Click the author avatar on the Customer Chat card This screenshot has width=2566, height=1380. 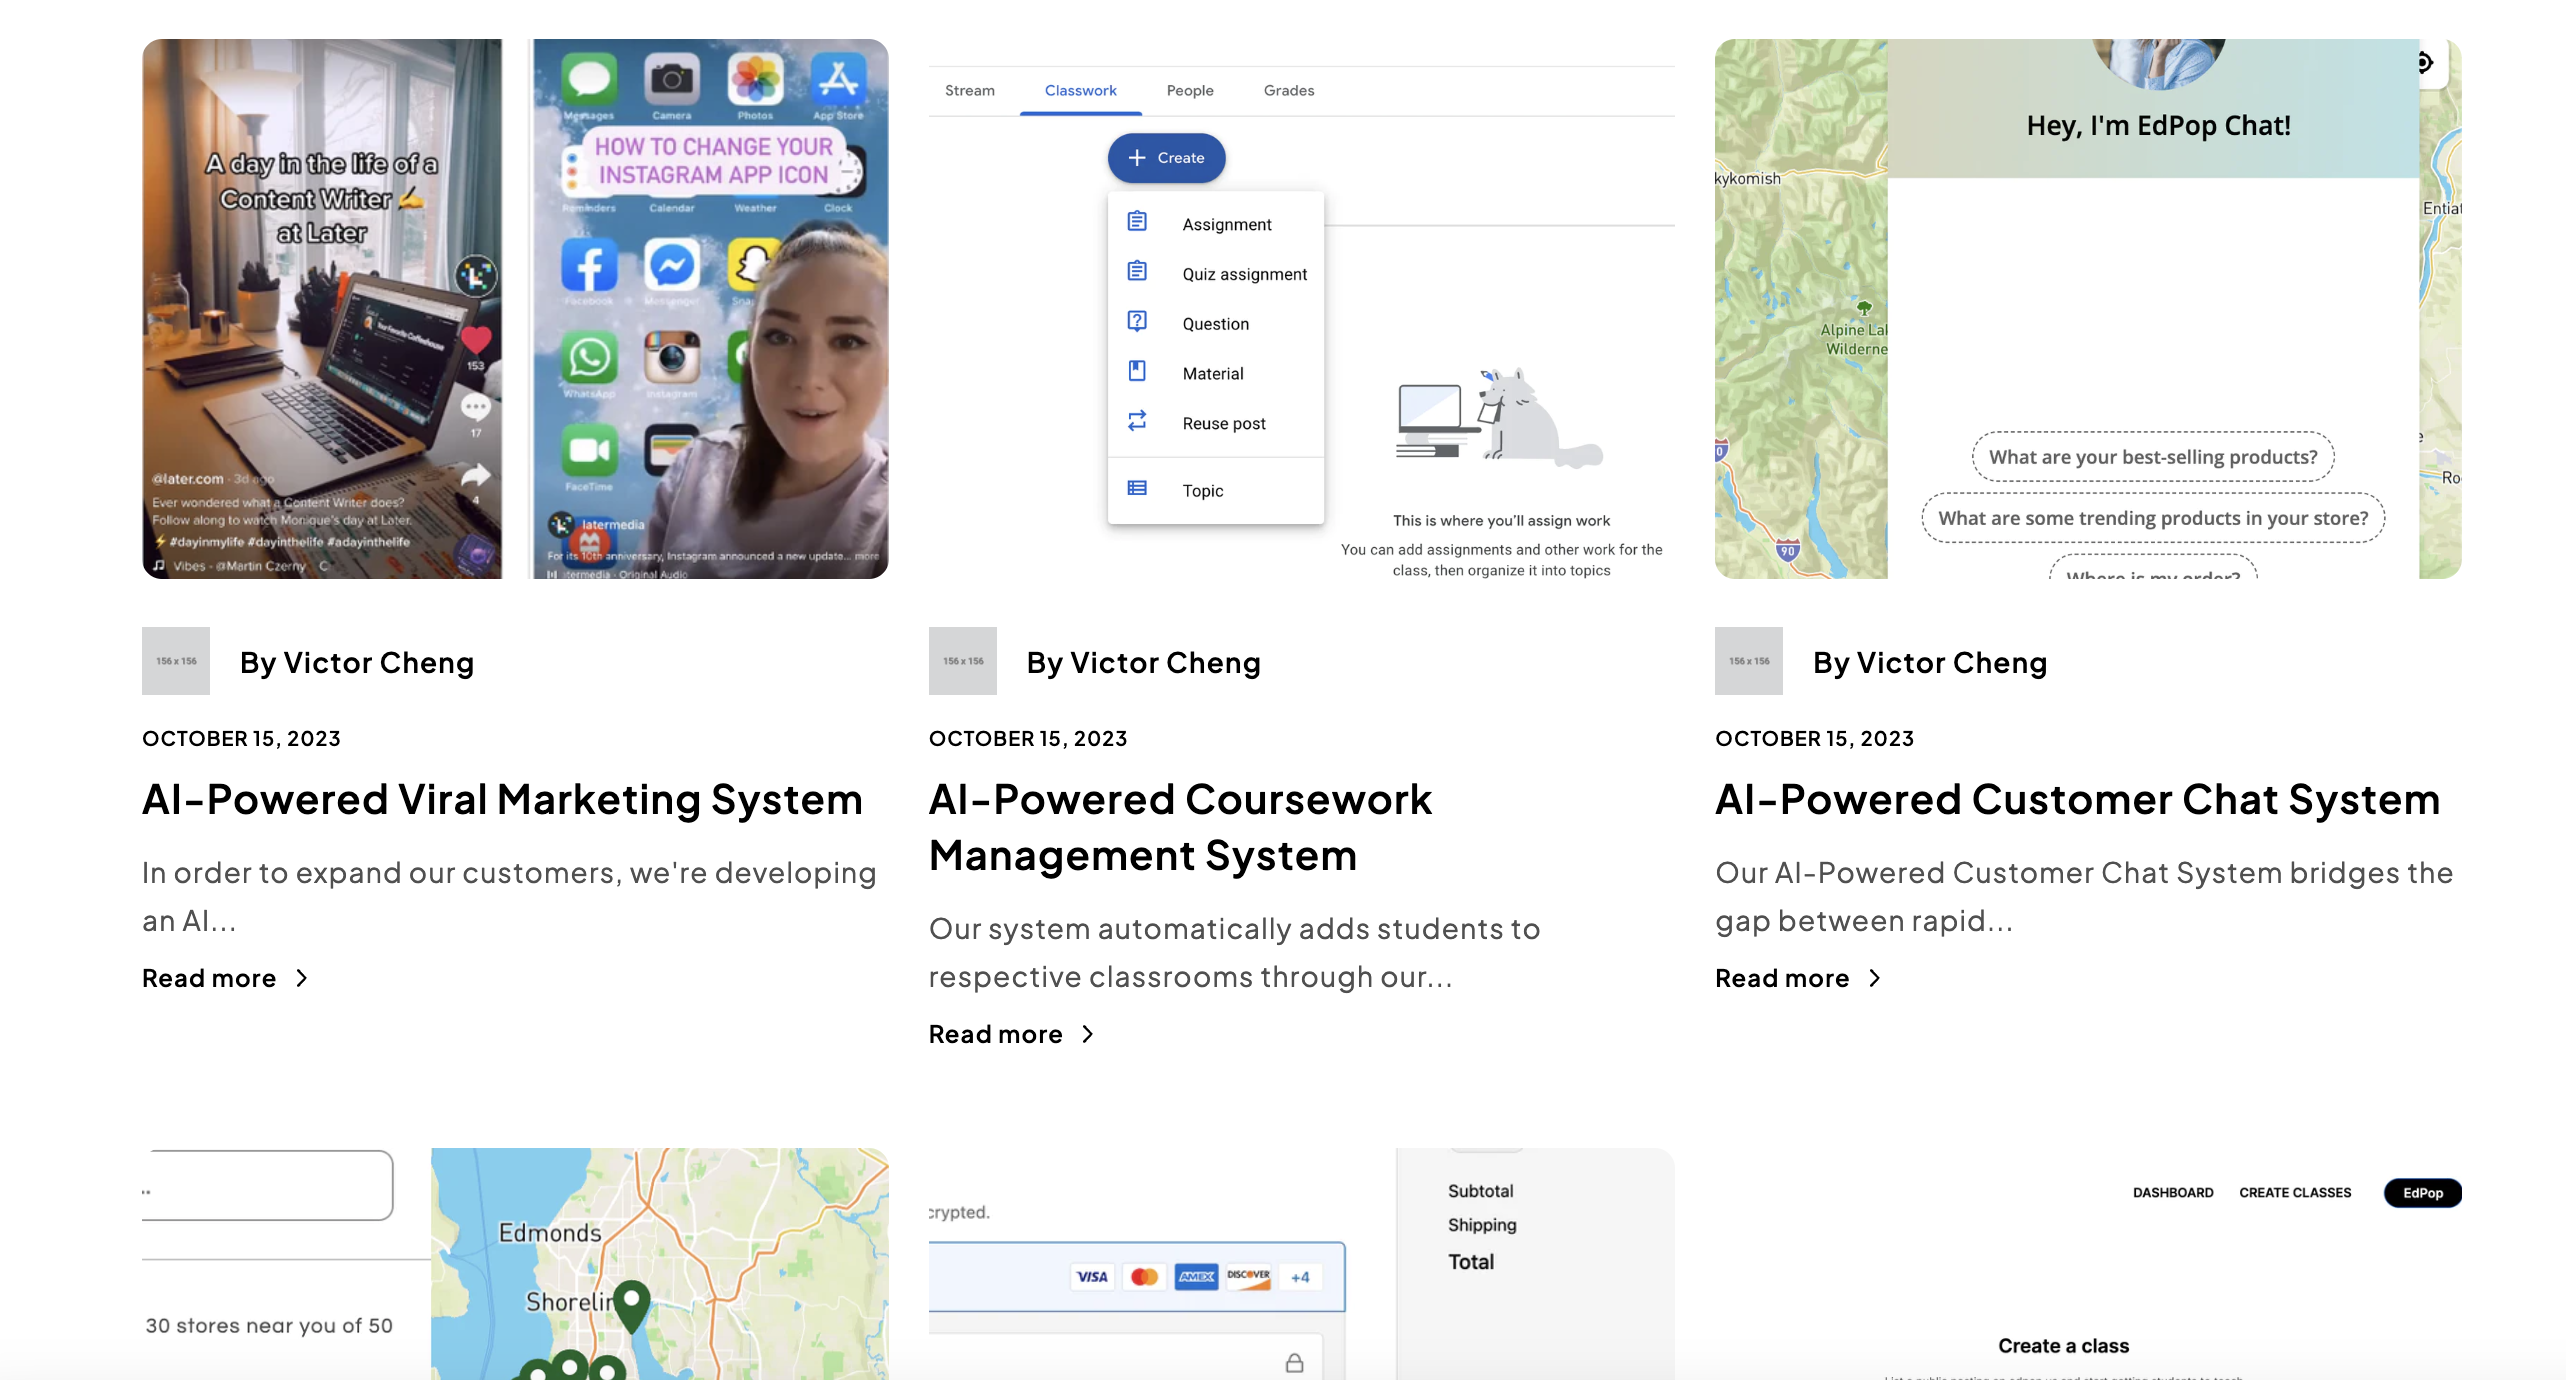coord(1749,661)
